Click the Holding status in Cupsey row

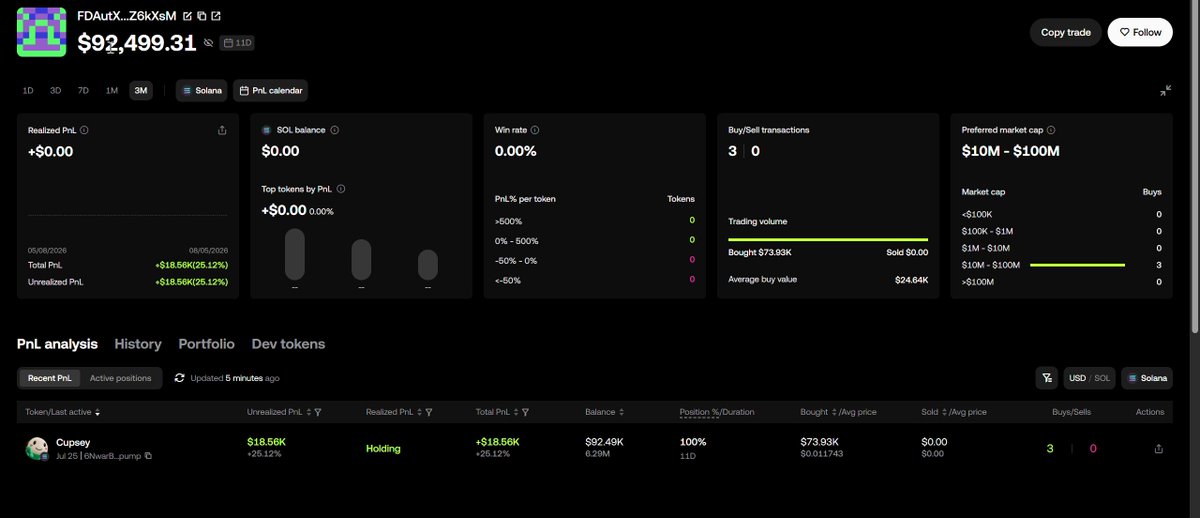(383, 449)
